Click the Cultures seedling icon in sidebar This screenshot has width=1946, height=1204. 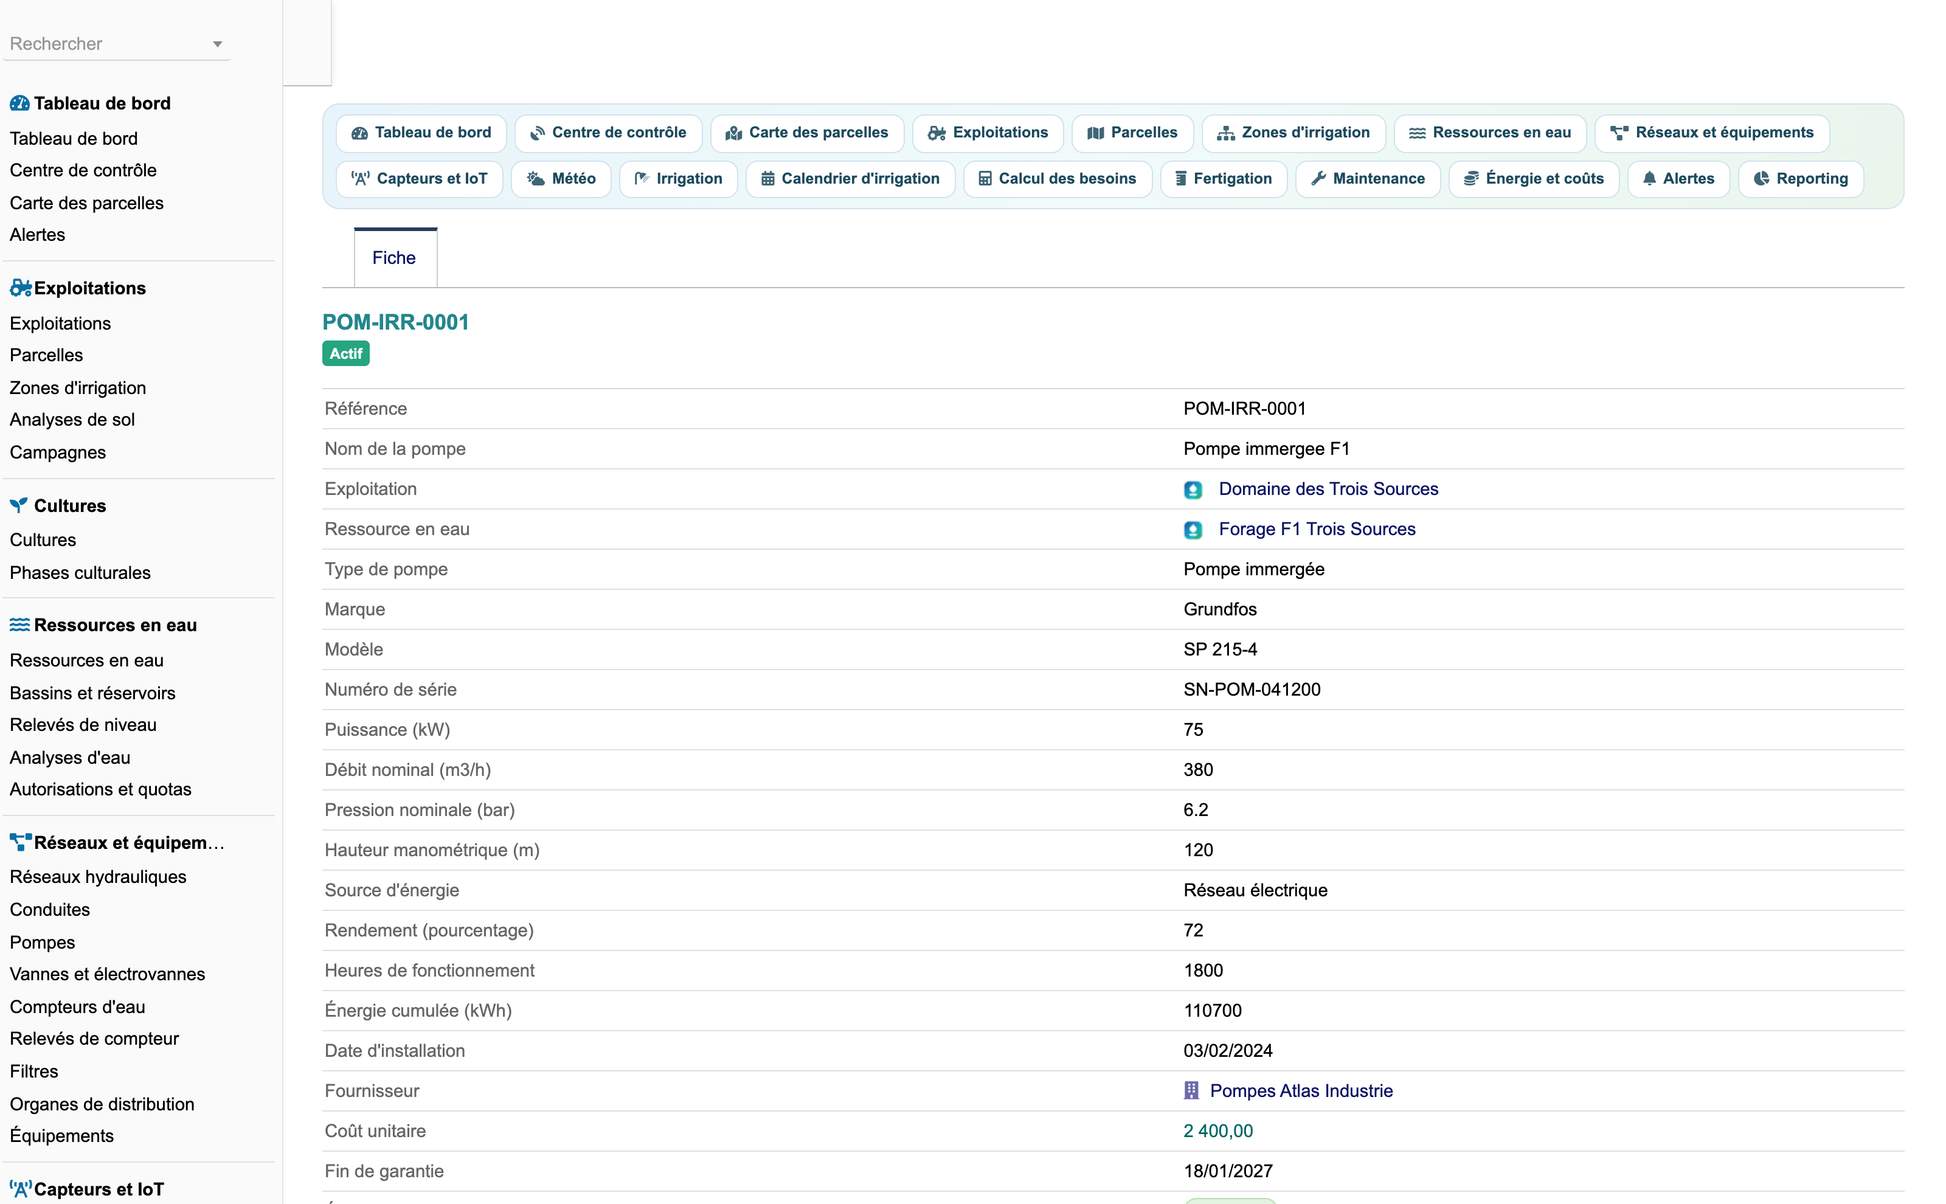click(x=19, y=505)
